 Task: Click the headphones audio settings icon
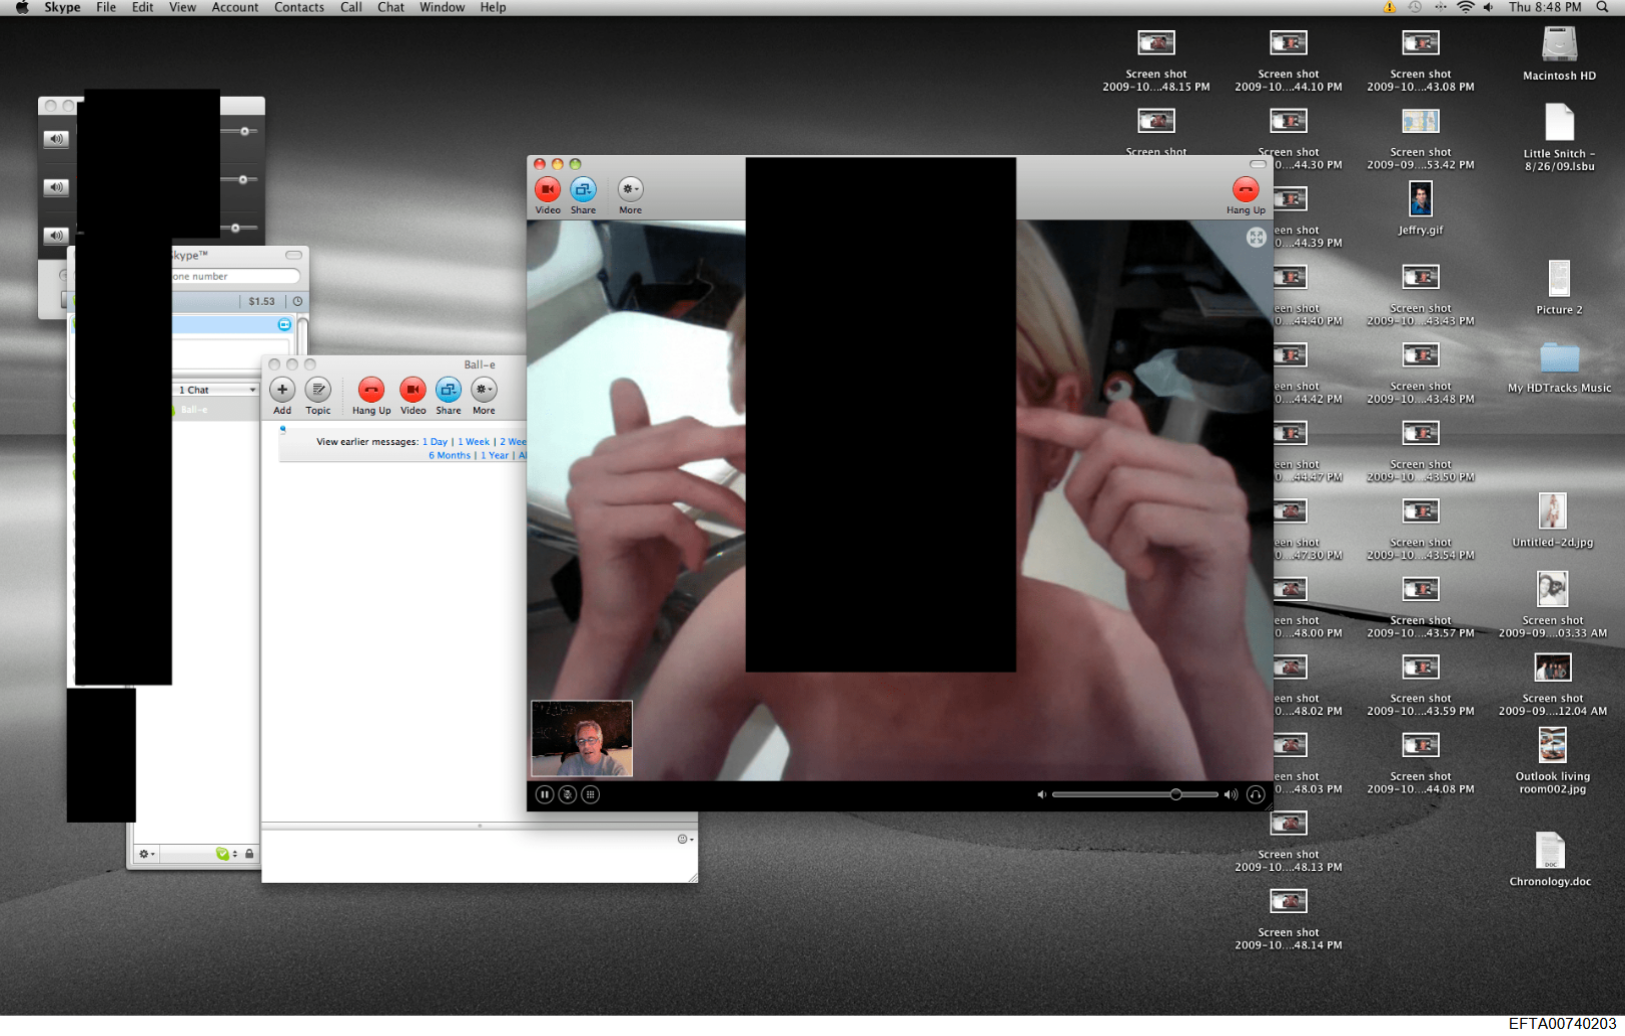point(1256,795)
